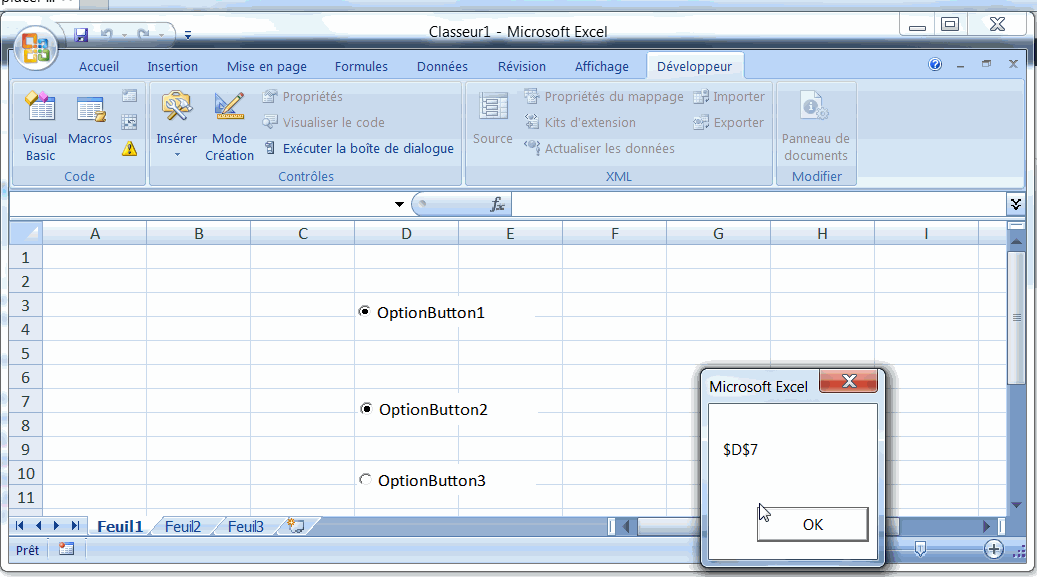Click the macro security warning icon

coord(129,149)
